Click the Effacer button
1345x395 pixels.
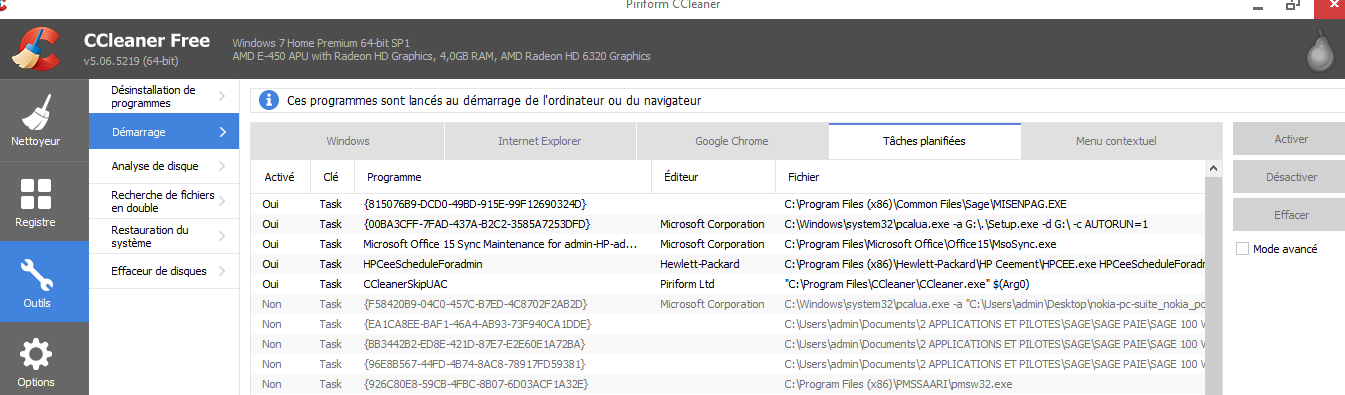(x=1290, y=215)
